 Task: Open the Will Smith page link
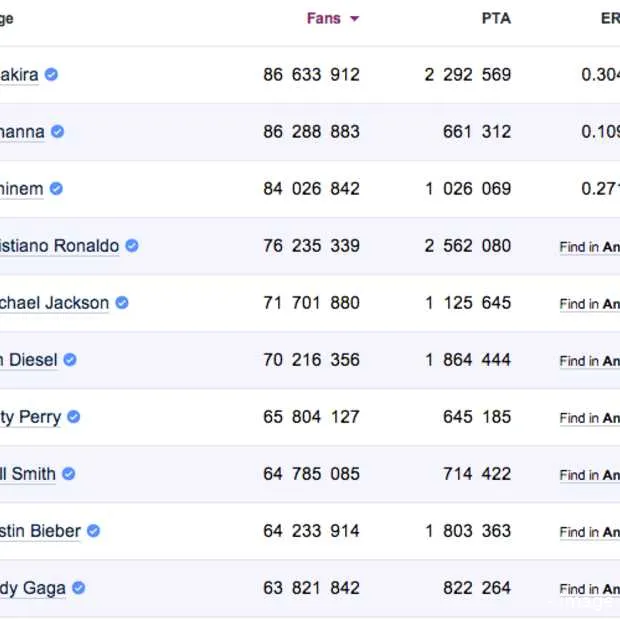coord(28,474)
